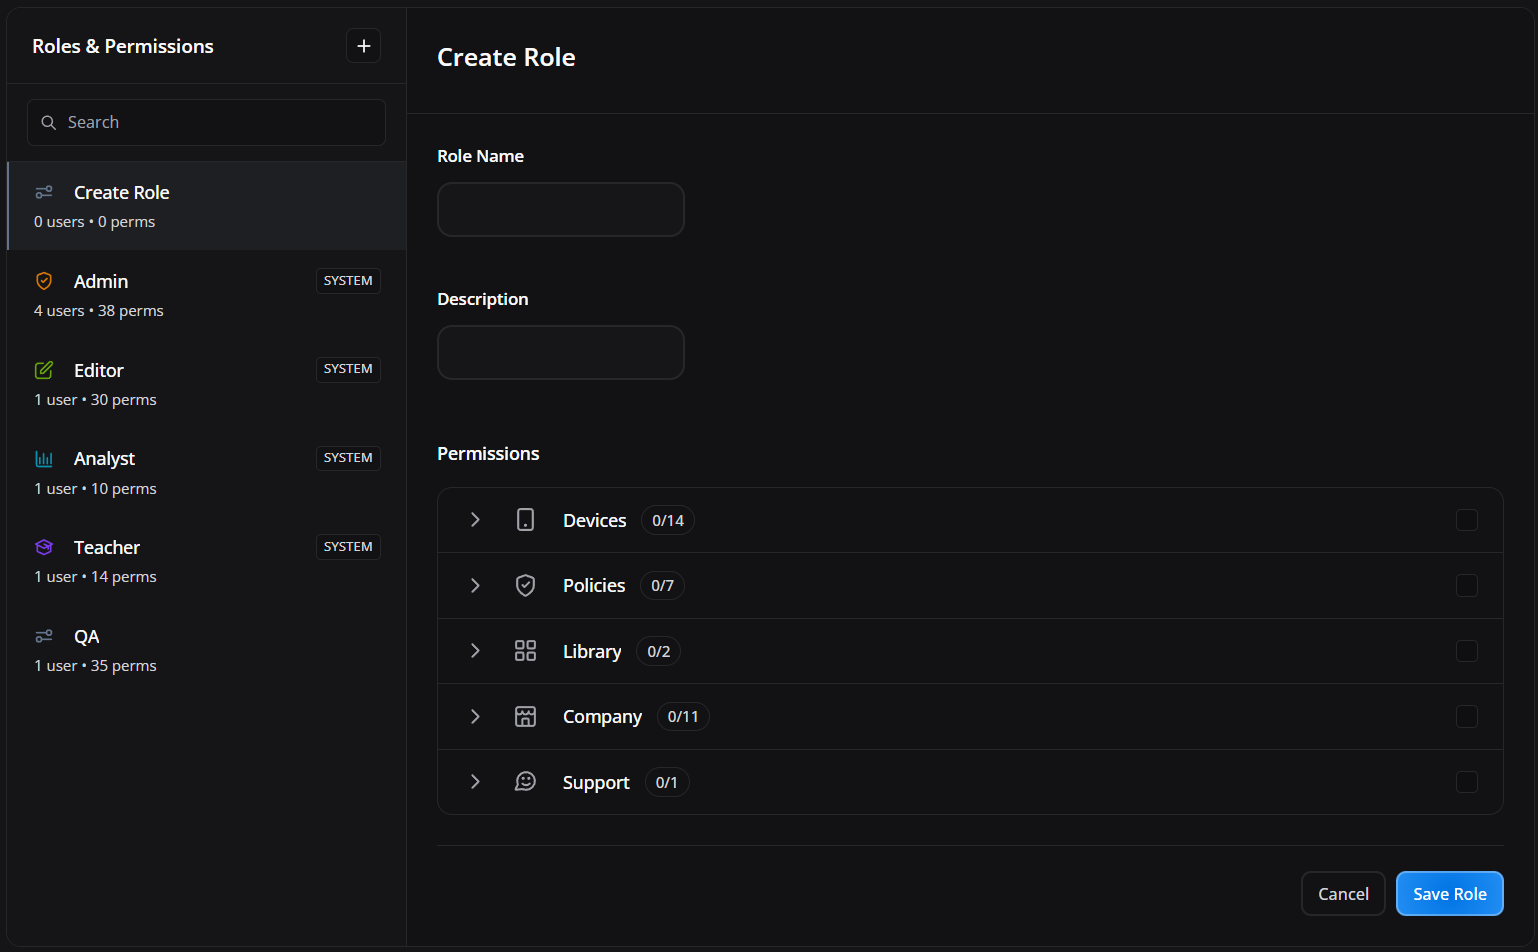Select the QA role in sidebar
1538x952 pixels.
pos(207,650)
